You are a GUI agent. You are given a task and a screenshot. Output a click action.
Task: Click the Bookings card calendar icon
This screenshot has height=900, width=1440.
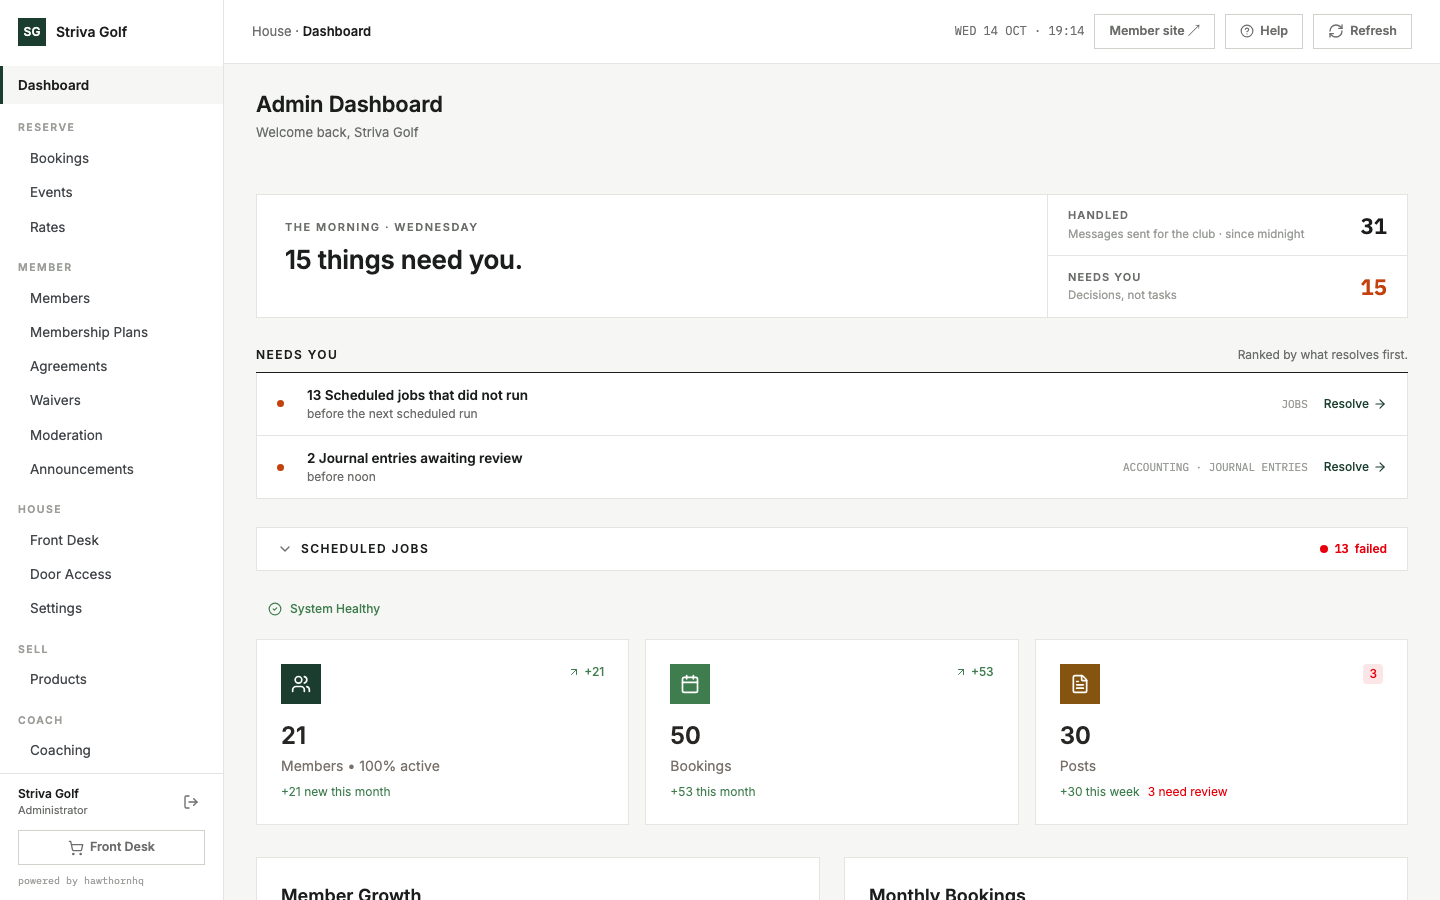tap(690, 684)
